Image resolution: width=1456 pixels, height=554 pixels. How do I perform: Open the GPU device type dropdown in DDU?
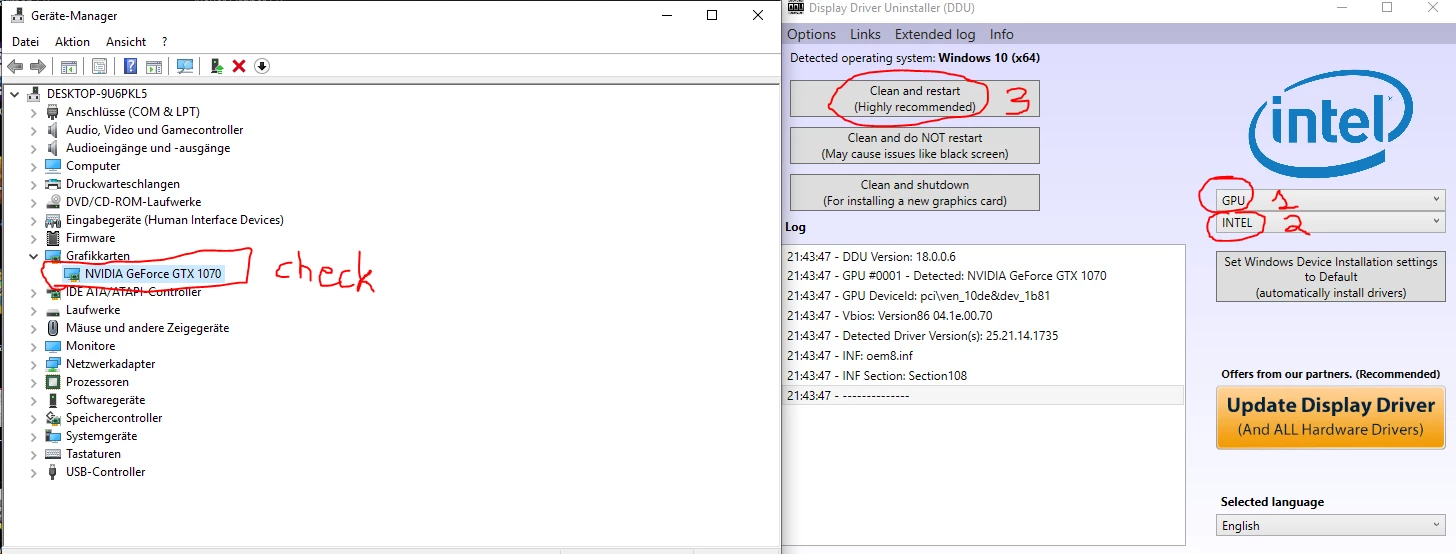1331,200
